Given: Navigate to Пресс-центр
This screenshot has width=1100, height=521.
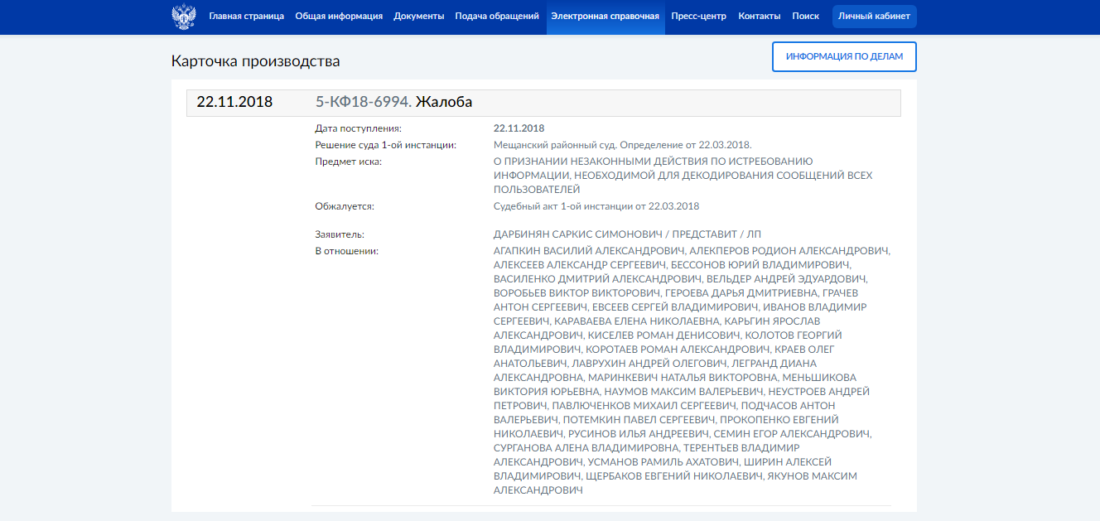Looking at the screenshot, I should click(700, 17).
